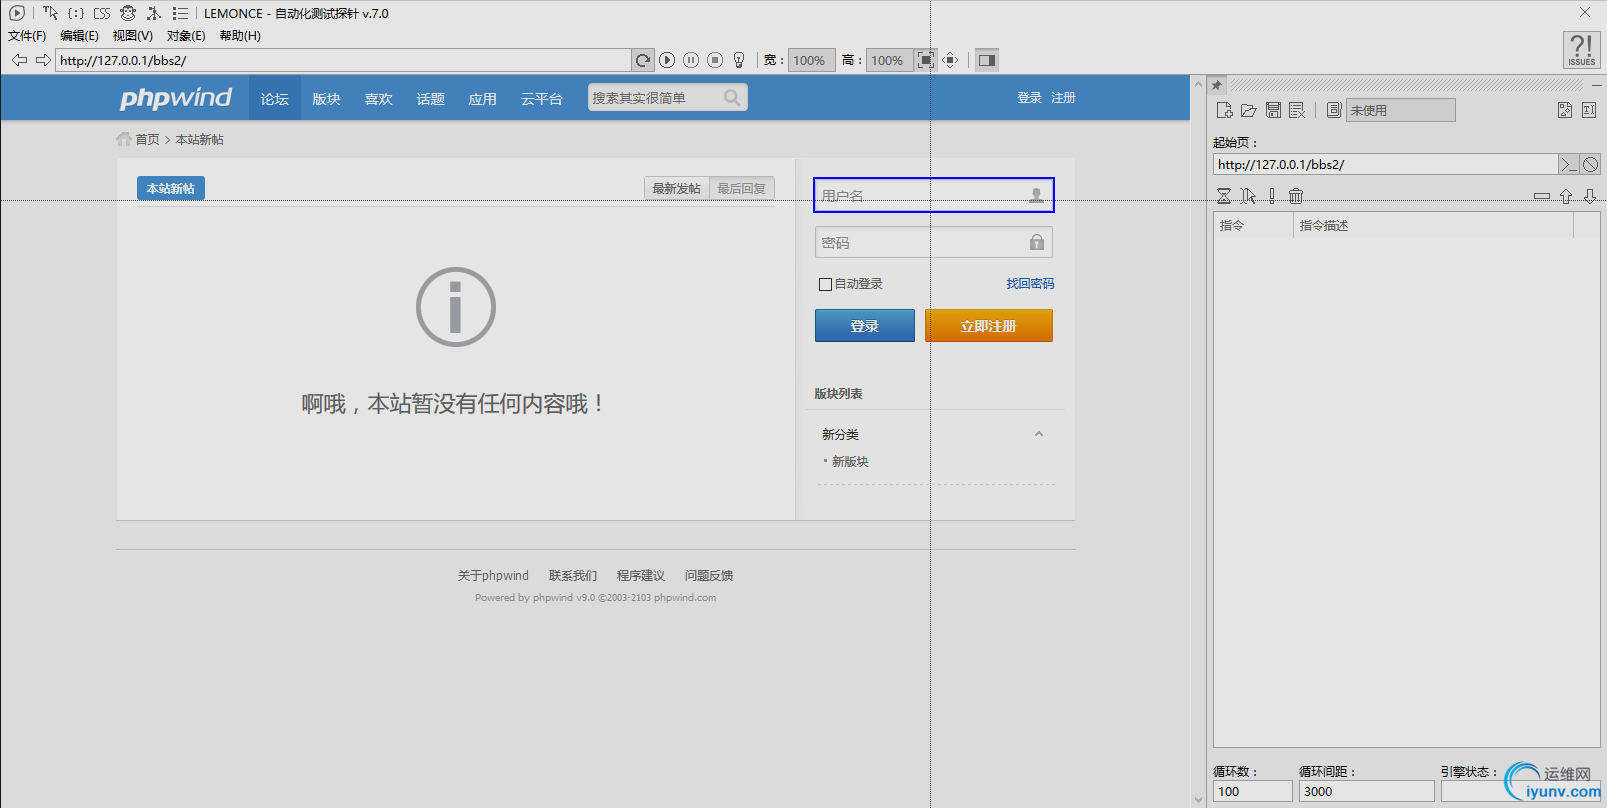This screenshot has width=1607, height=808.
Task: Click the play icon in the title bar
Action: [x=17, y=13]
